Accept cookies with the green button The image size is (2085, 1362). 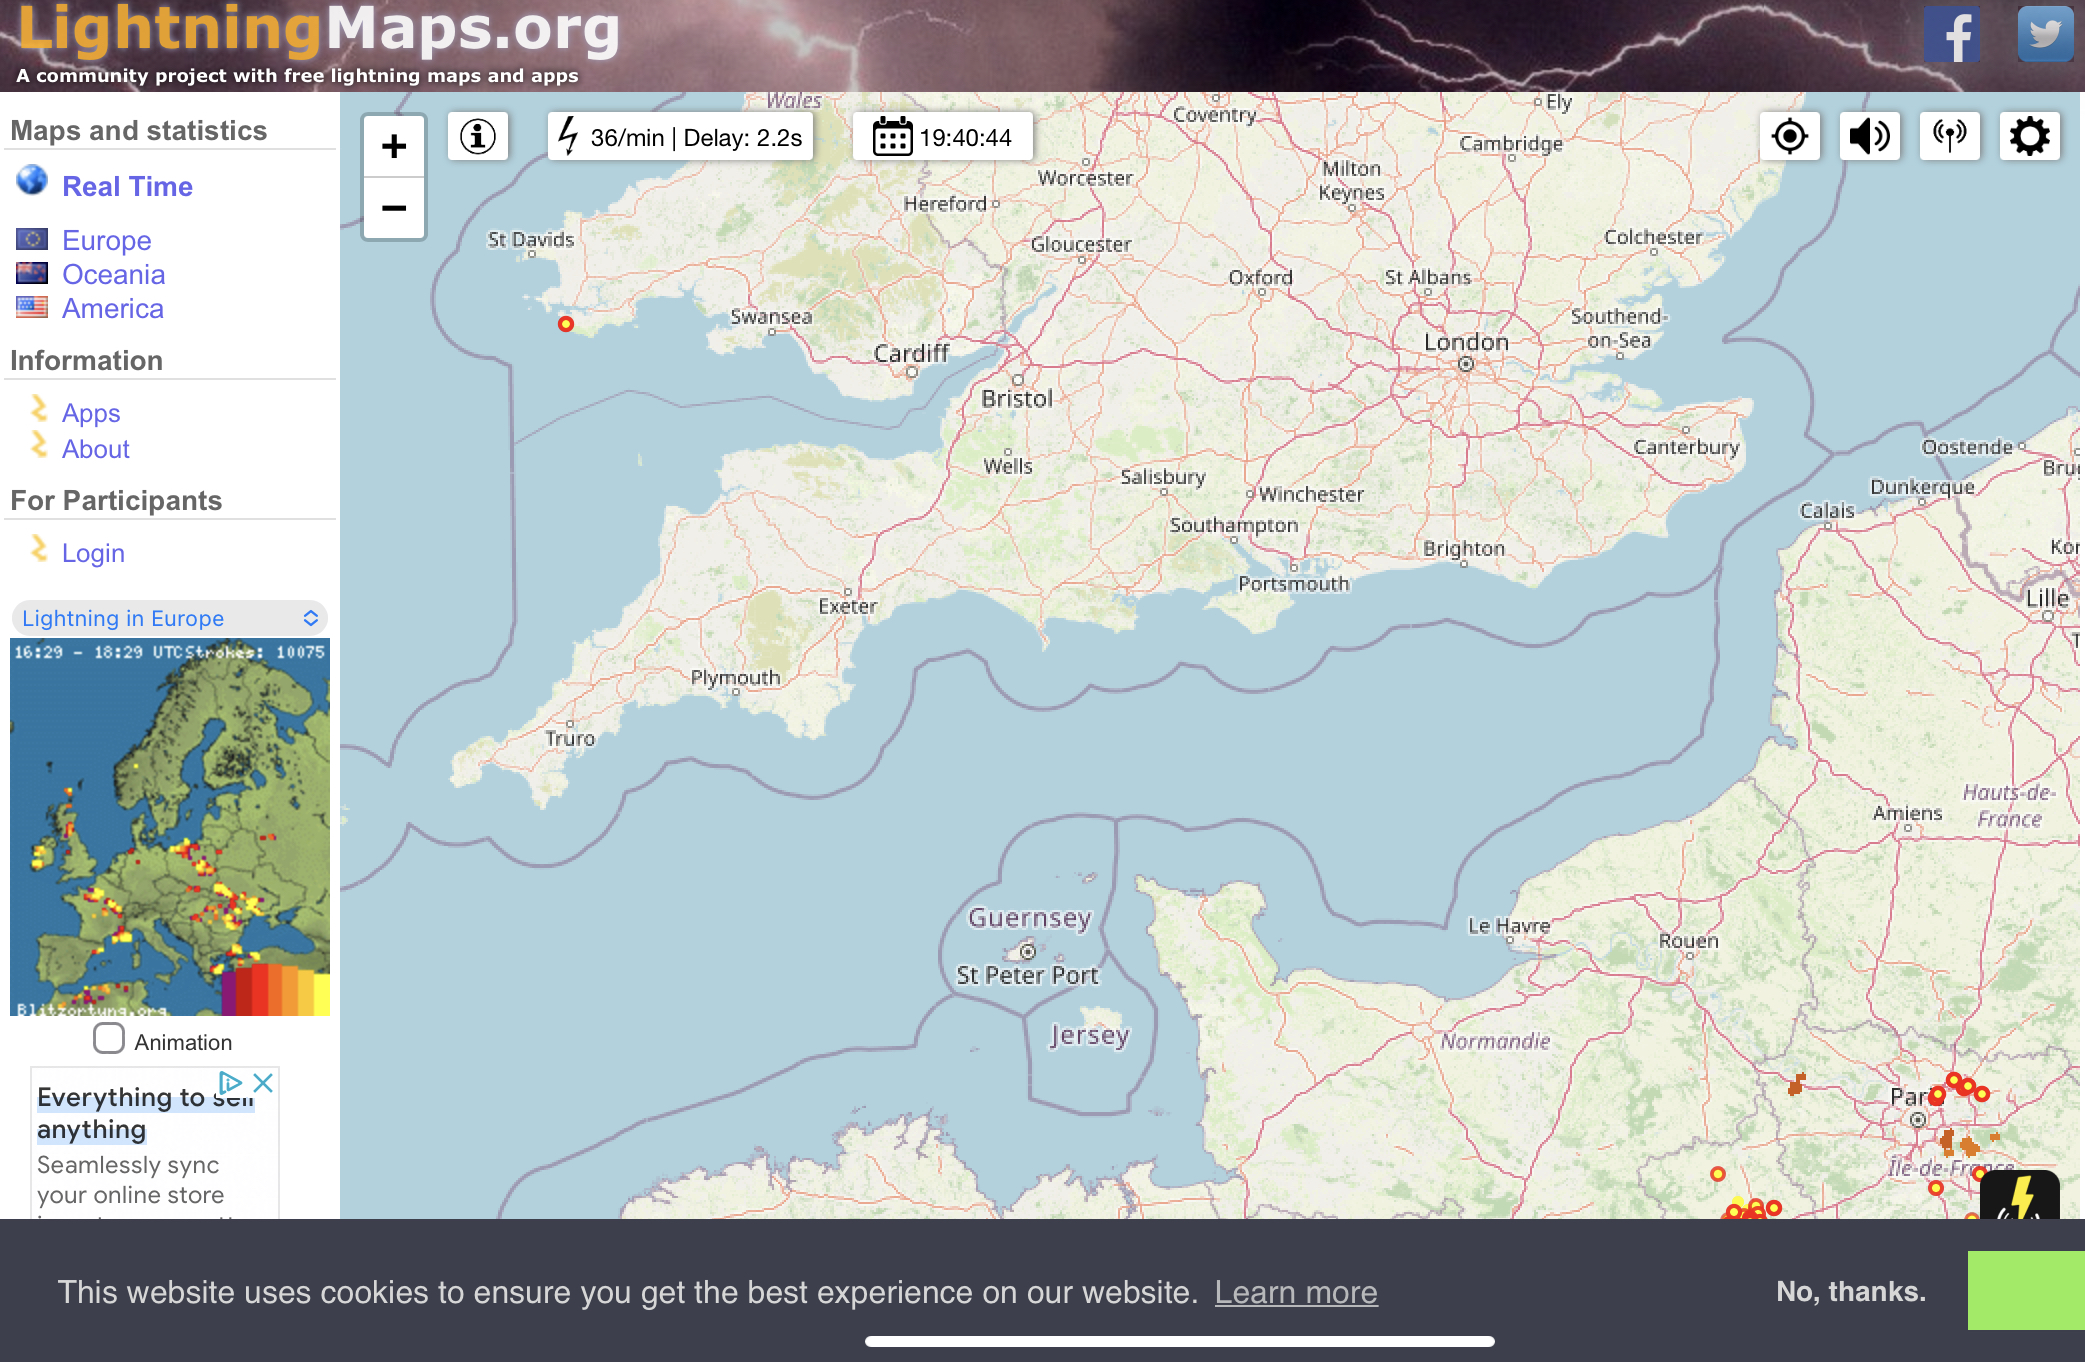2026,1290
